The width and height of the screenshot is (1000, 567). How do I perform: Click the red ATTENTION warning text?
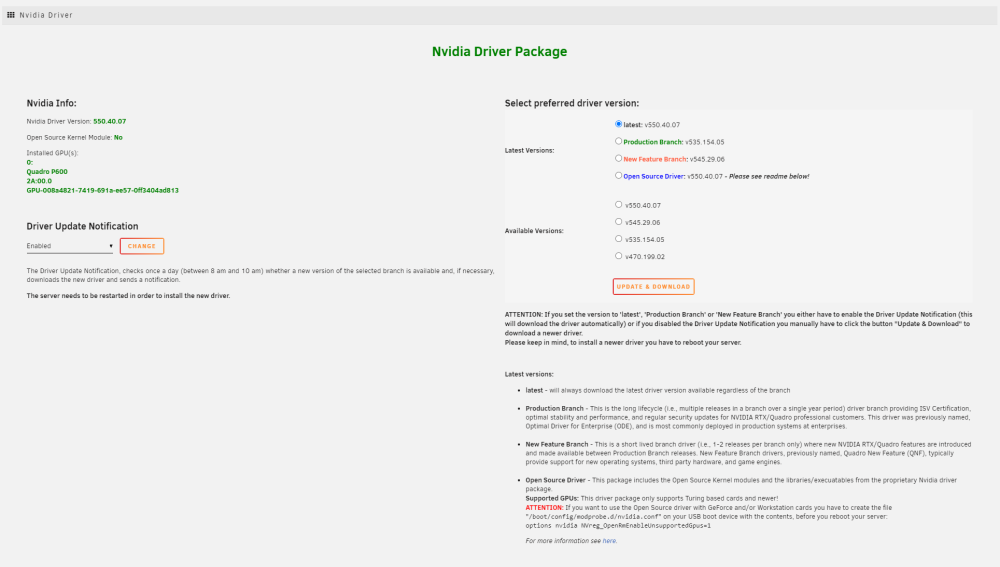point(544,508)
